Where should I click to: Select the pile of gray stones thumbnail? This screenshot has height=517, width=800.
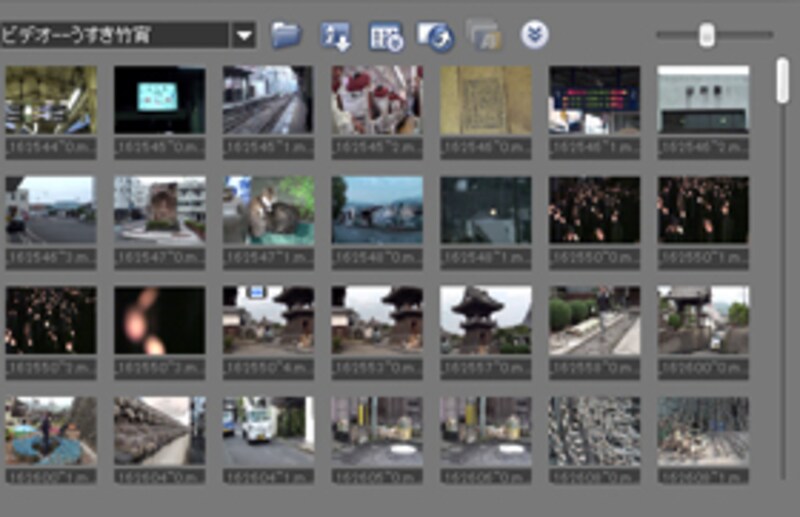tap(594, 430)
